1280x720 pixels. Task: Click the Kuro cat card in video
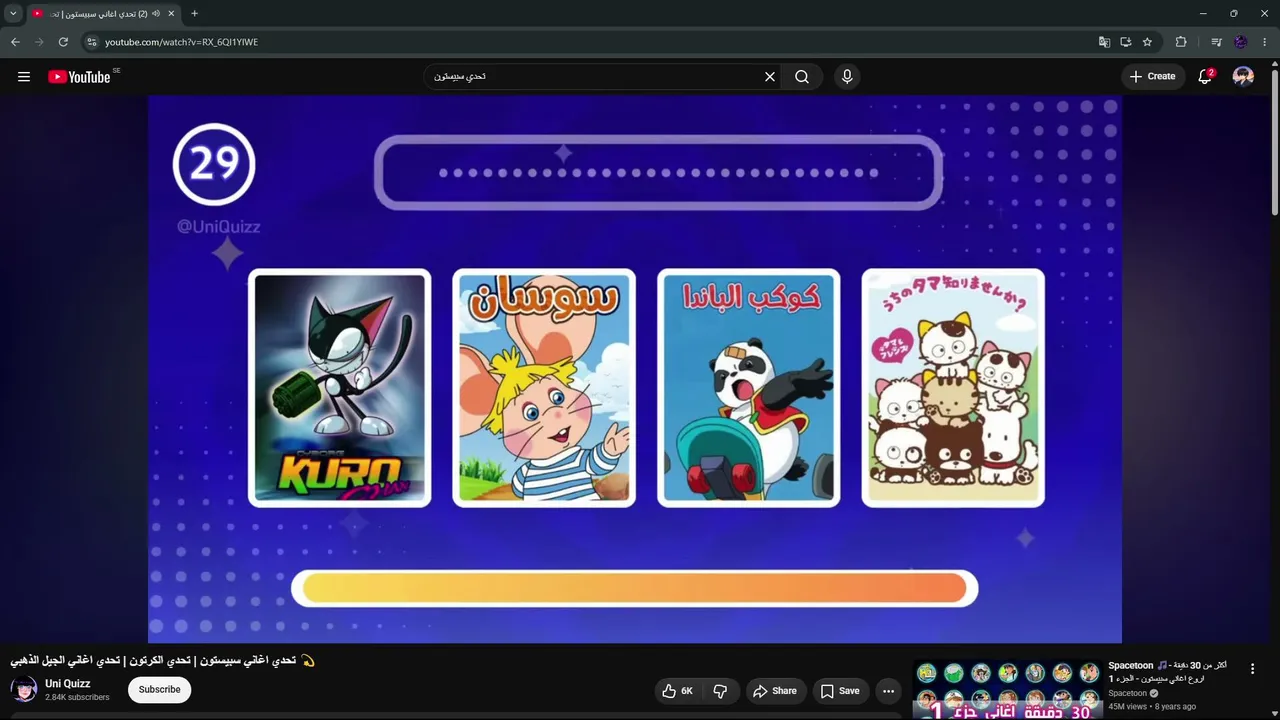[x=340, y=388]
